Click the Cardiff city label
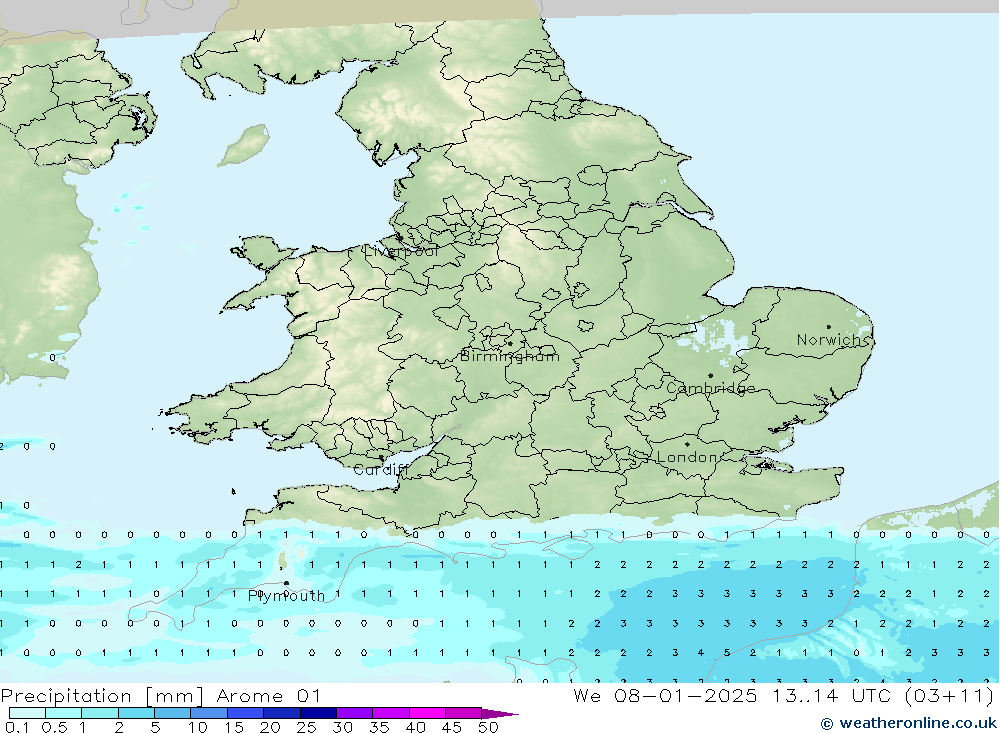This screenshot has height=733, width=1000. tap(380, 470)
